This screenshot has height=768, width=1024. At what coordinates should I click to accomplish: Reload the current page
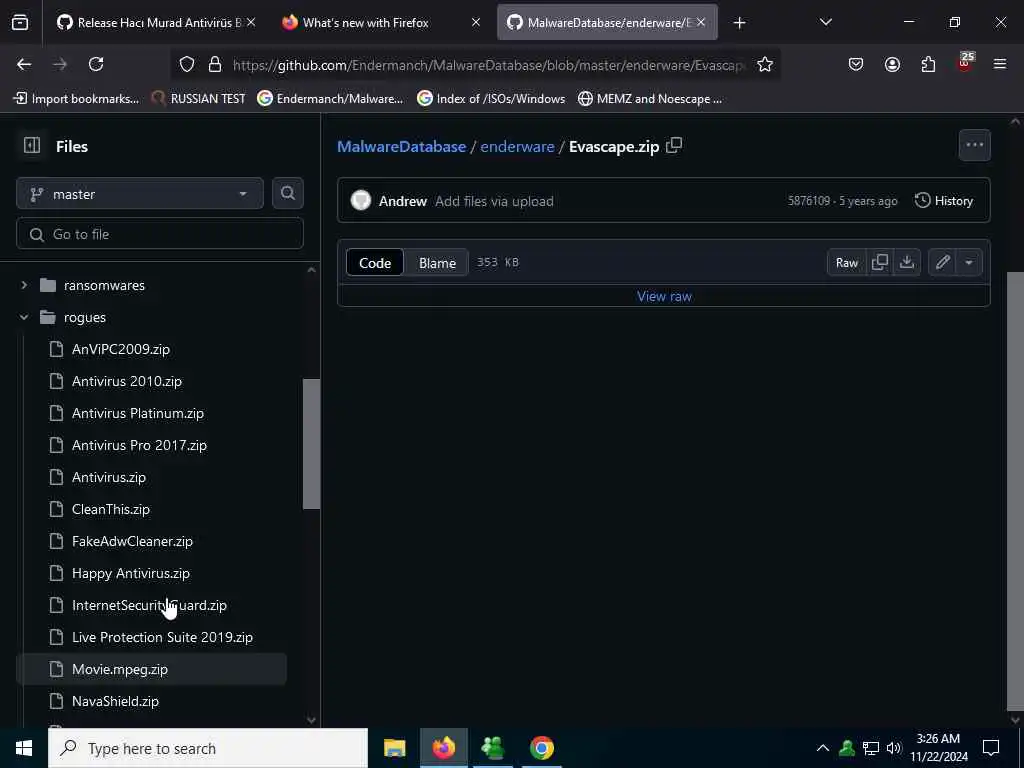pyautogui.click(x=96, y=64)
